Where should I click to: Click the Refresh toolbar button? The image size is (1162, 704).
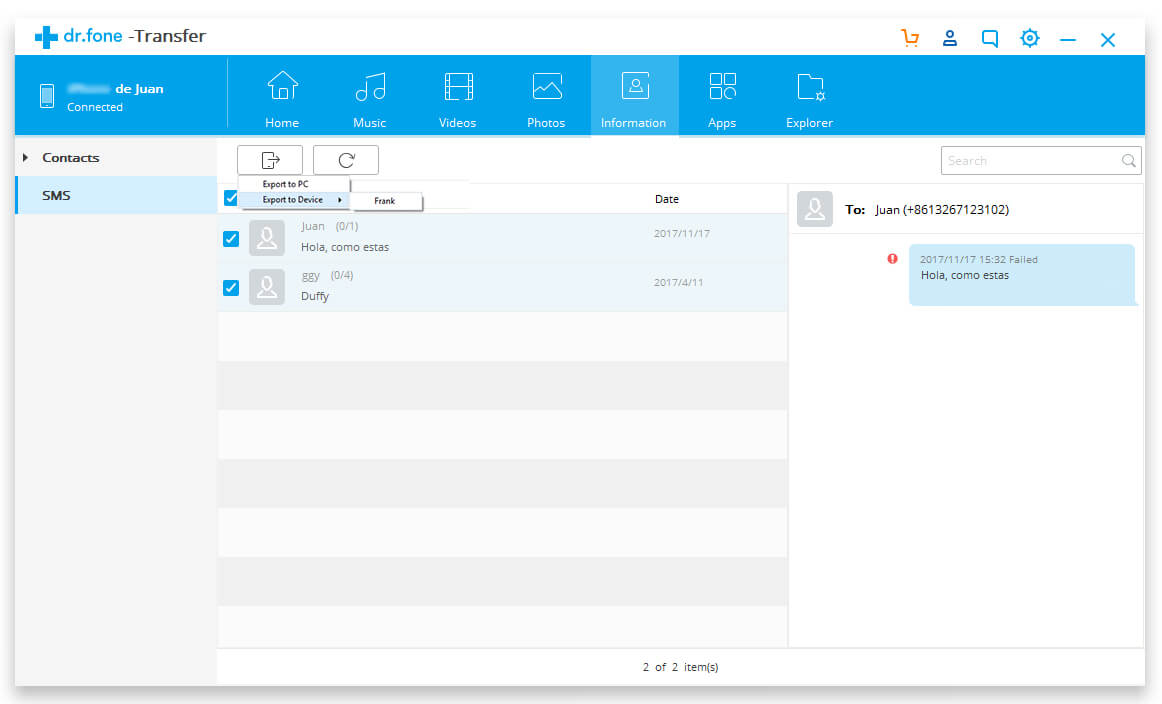(346, 160)
